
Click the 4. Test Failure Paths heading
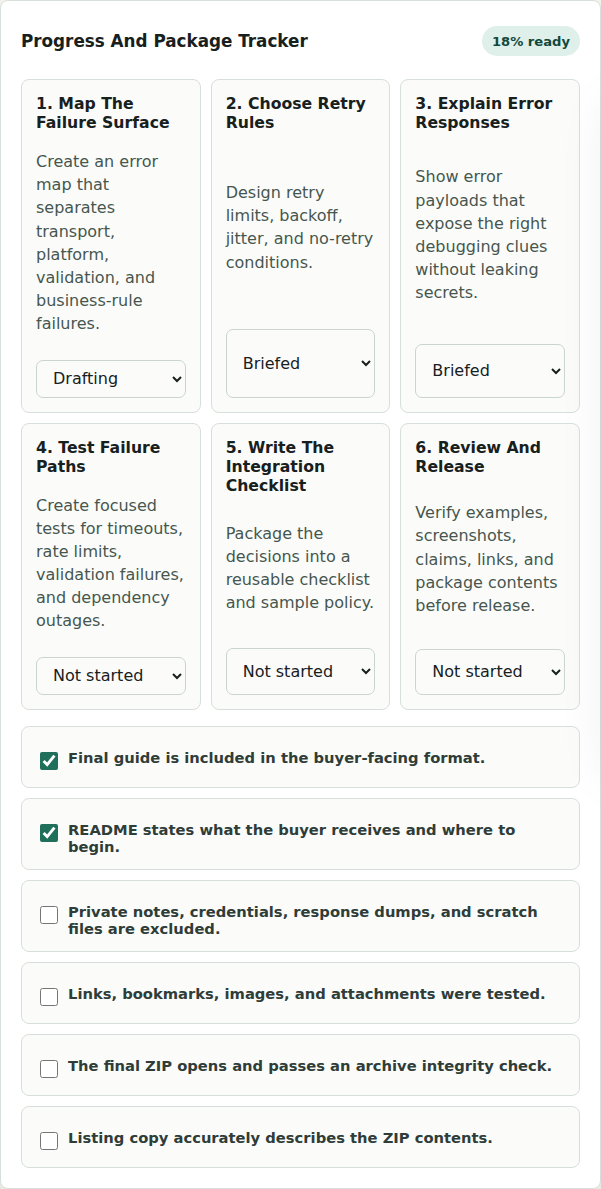coord(99,456)
